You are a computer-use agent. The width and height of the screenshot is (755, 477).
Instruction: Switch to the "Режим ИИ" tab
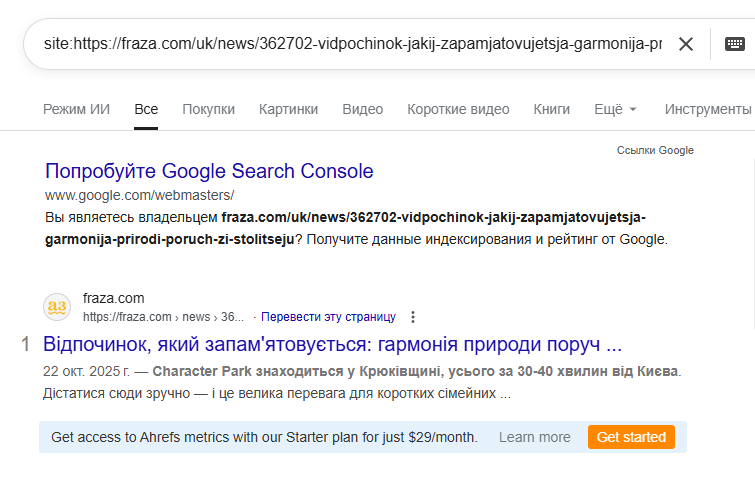tap(76, 109)
